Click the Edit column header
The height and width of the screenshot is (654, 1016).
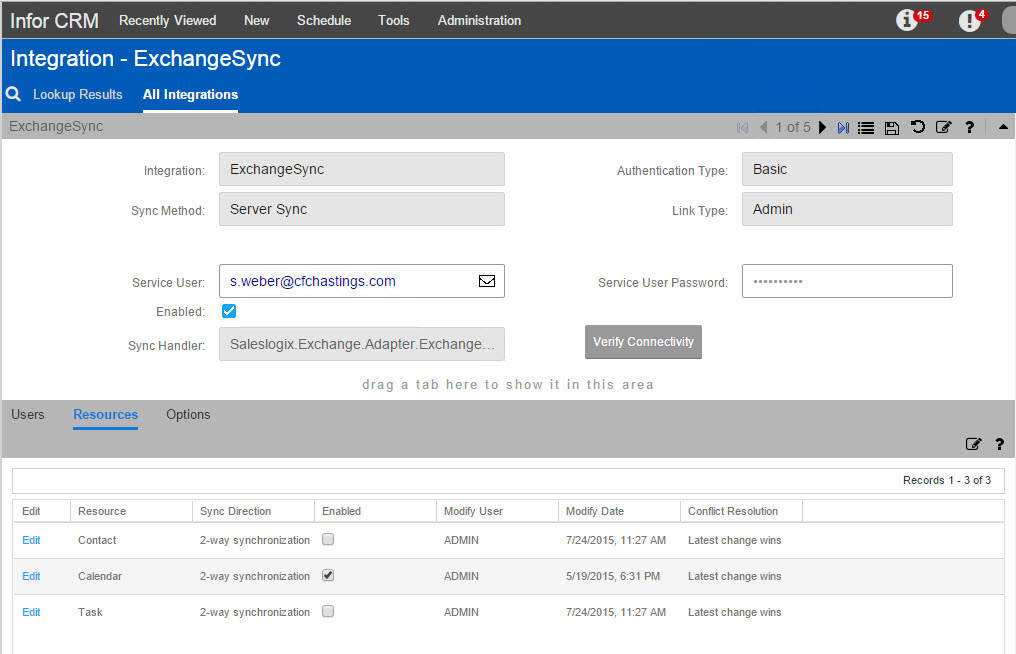point(31,511)
